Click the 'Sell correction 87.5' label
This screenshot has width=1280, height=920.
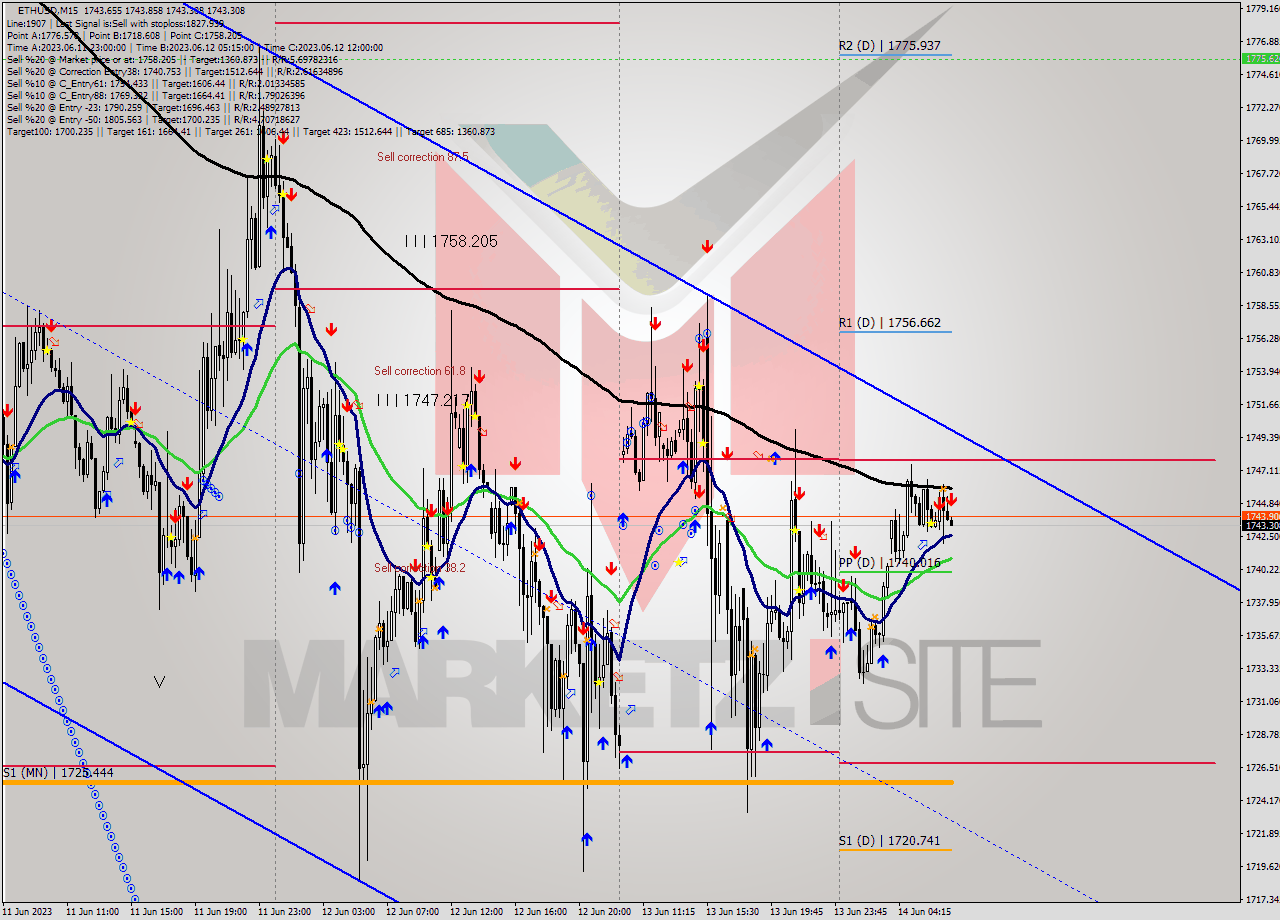422,157
